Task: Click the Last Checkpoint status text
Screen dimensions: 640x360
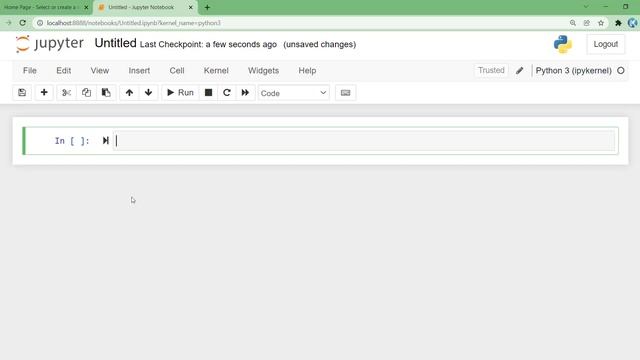Action: tap(208, 44)
